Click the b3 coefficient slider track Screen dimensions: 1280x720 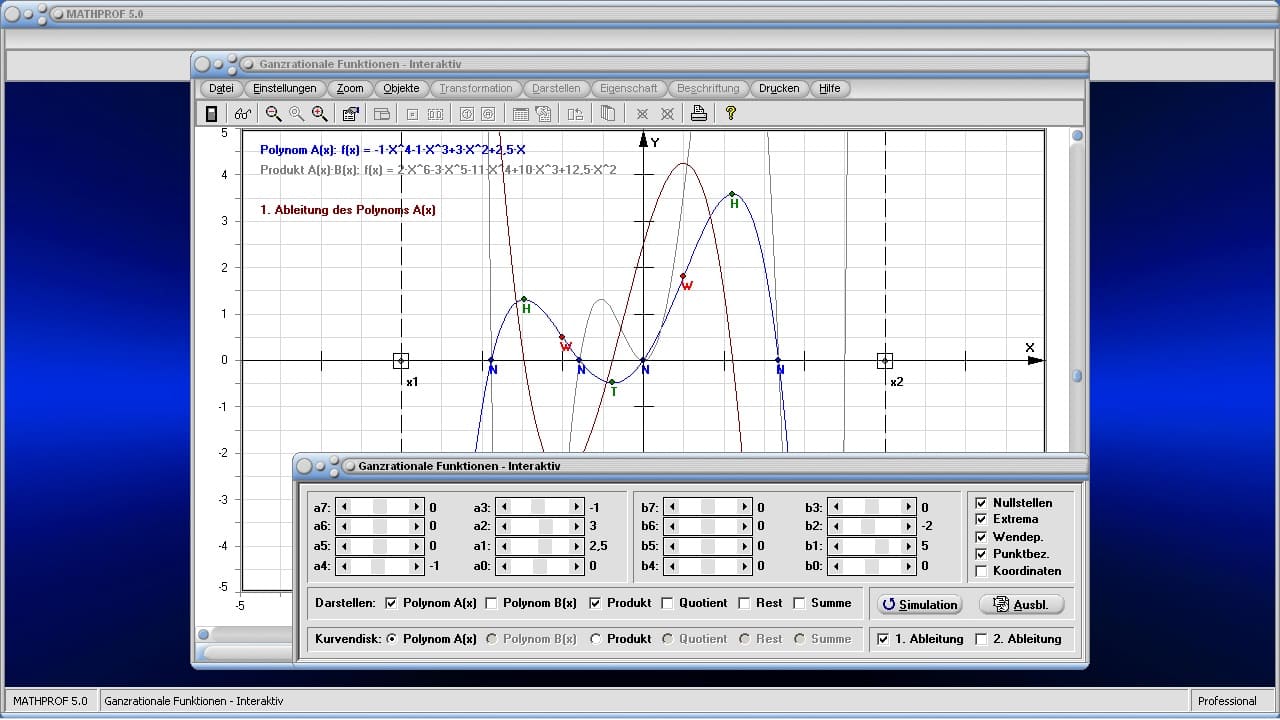pos(872,507)
